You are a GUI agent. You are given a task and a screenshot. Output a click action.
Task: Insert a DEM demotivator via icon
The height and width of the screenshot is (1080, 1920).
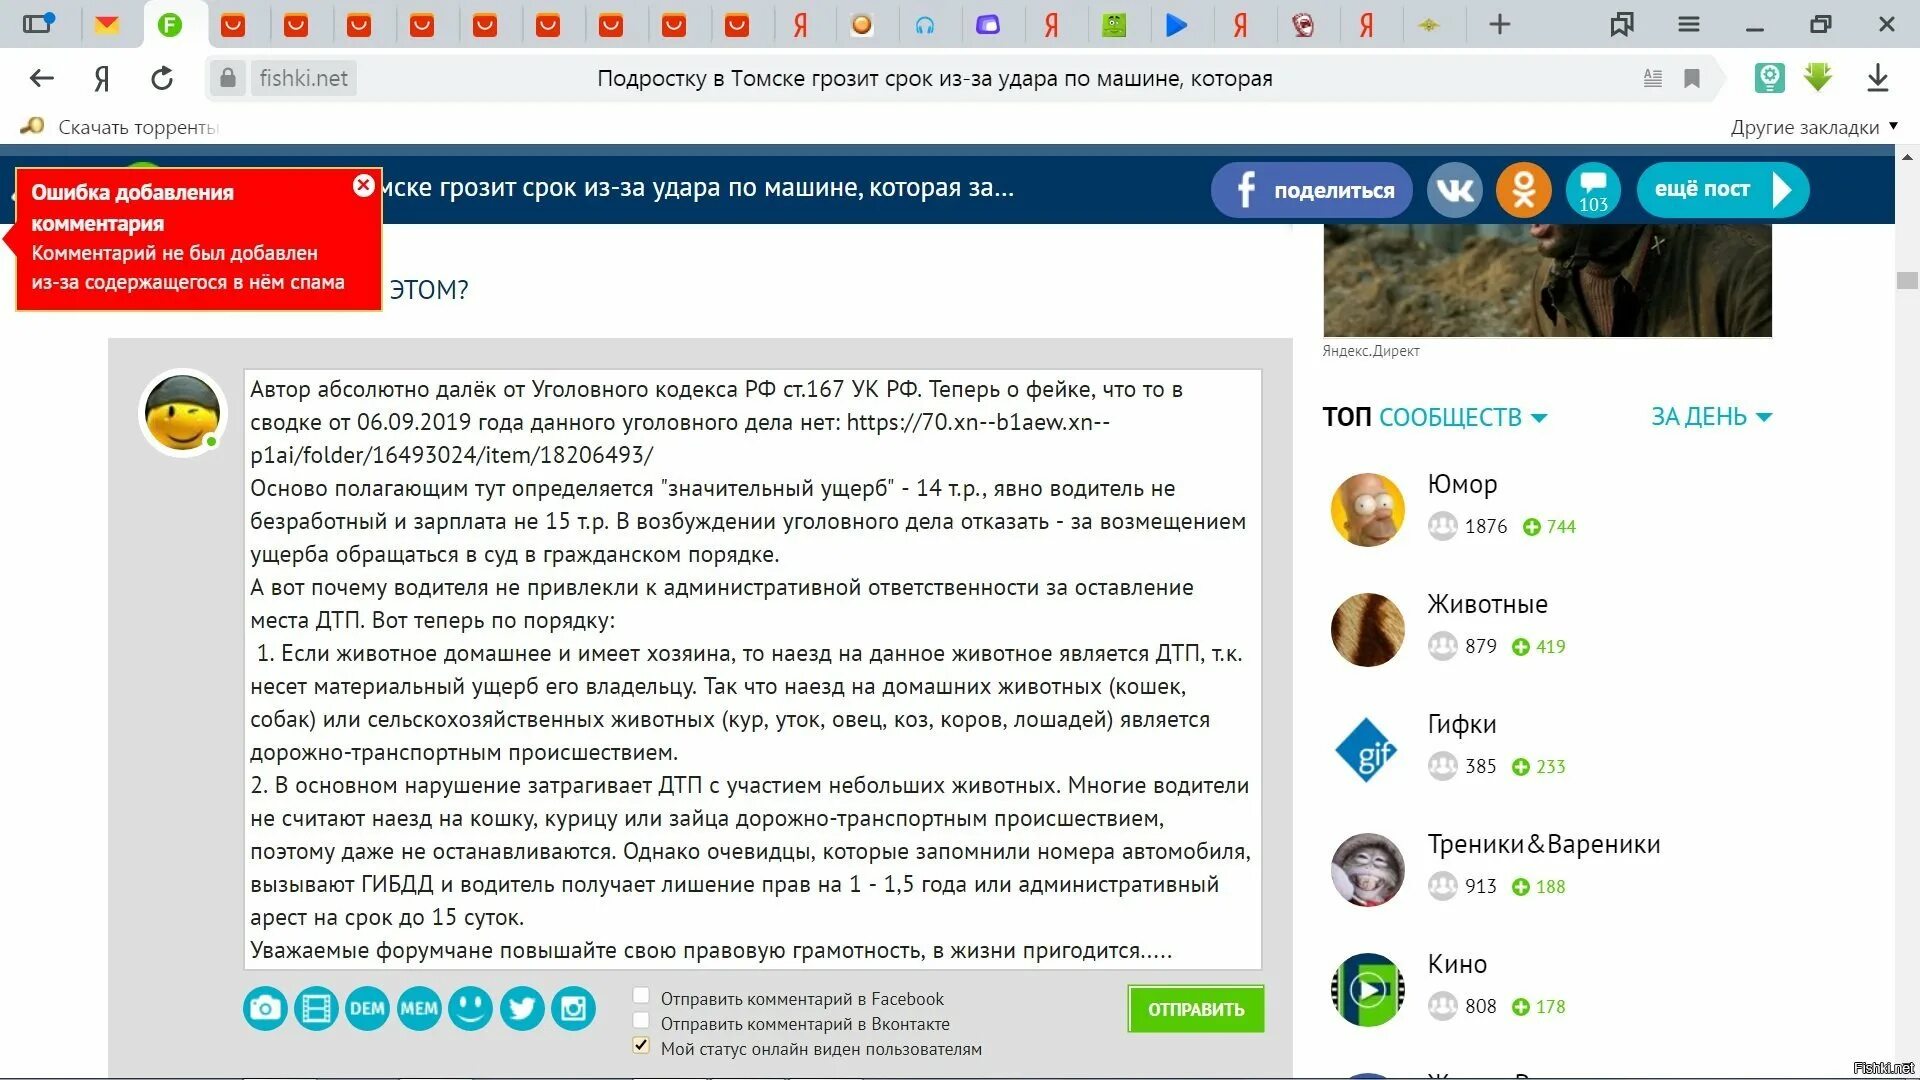(367, 1008)
